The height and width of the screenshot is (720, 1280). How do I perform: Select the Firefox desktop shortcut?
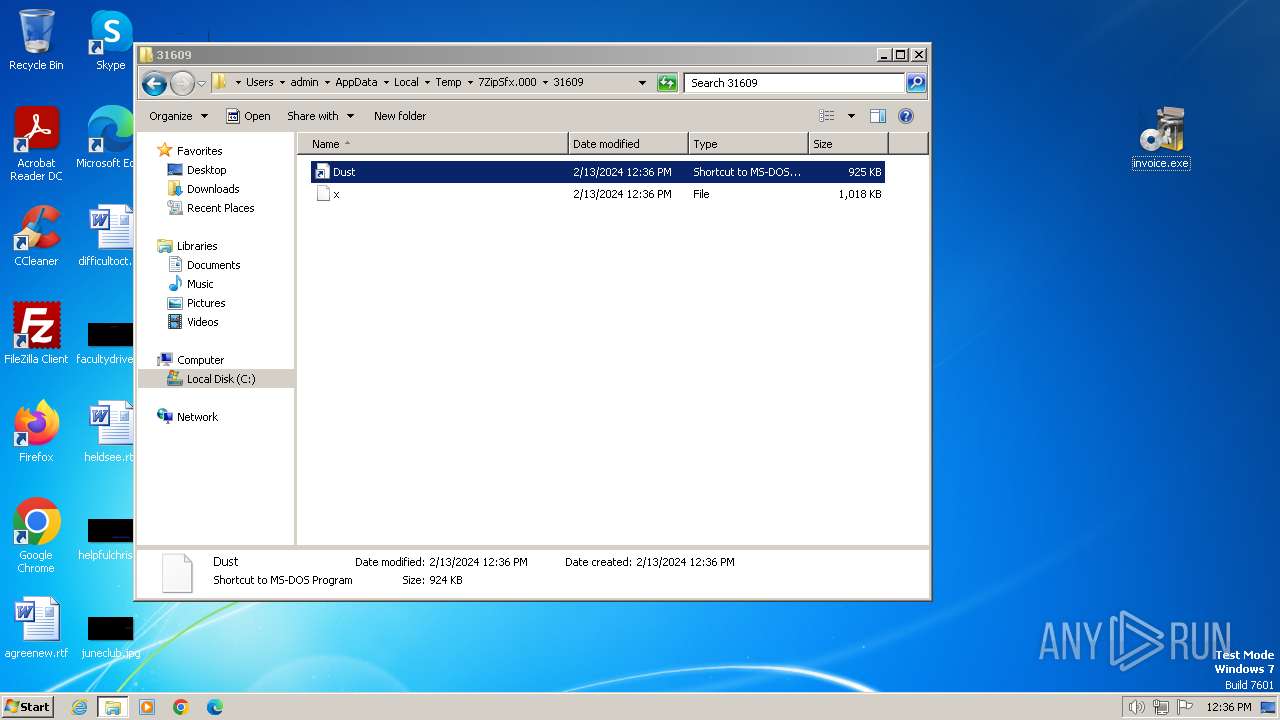click(x=36, y=432)
